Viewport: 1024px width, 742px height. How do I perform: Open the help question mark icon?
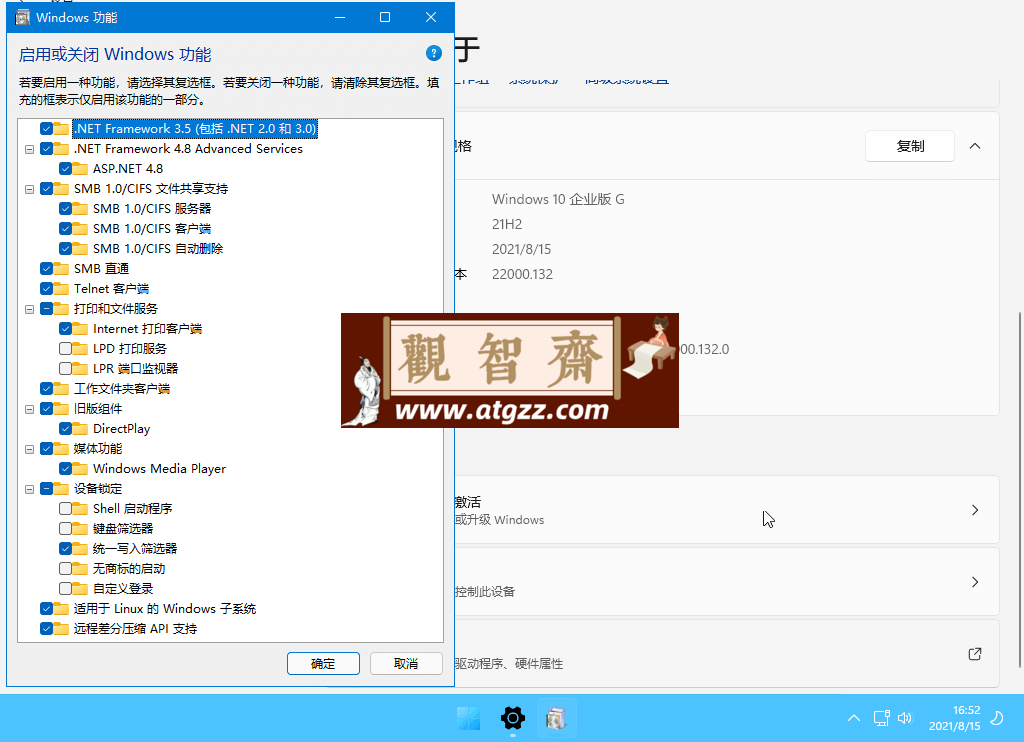(x=434, y=54)
